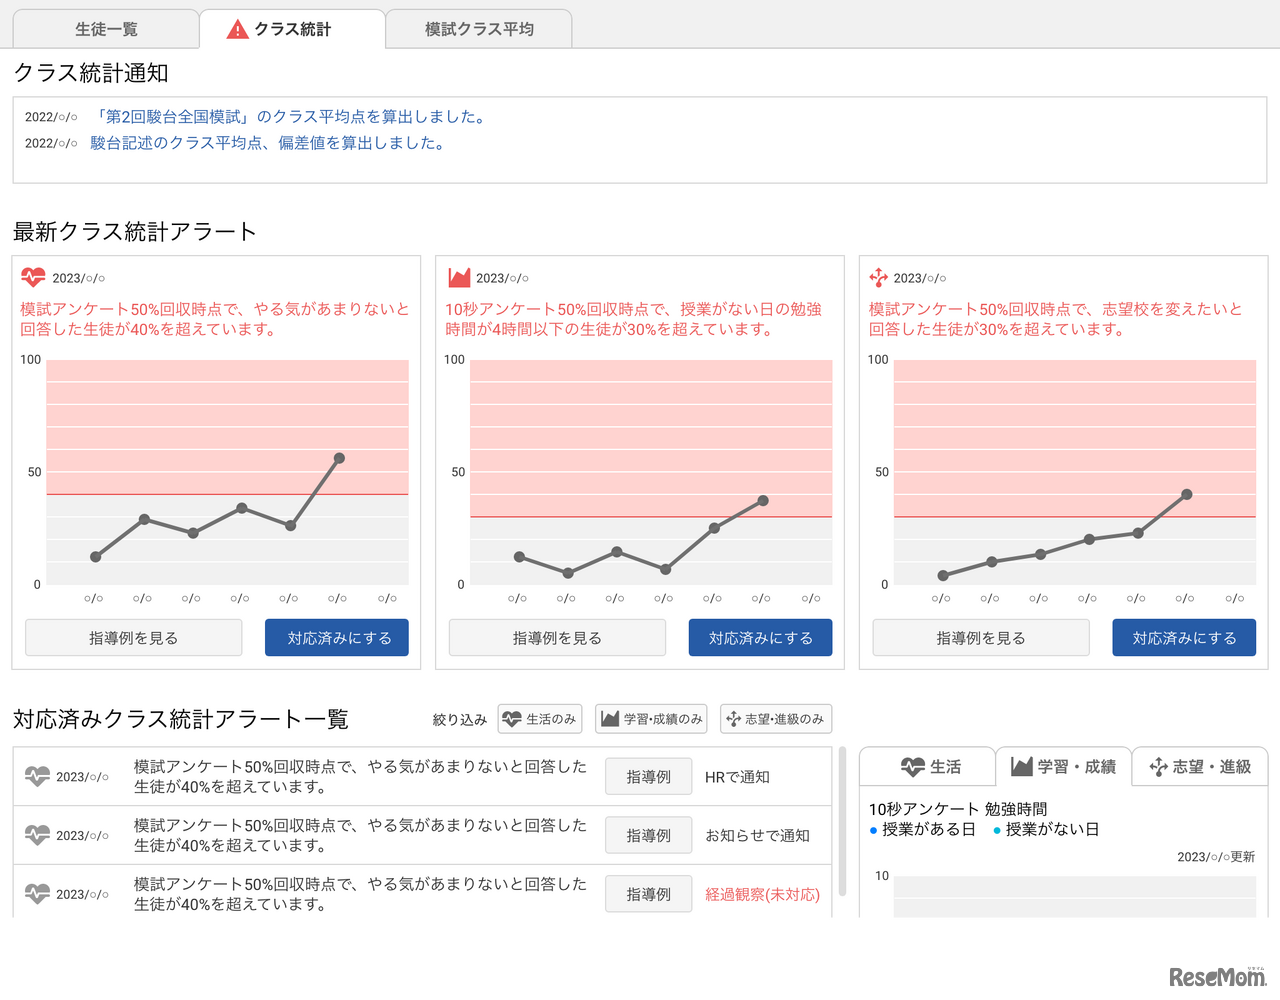Image resolution: width=1280 pixels, height=1000 pixels.
Task: Open 指導例を見る for the motivation alert
Action: pos(133,637)
